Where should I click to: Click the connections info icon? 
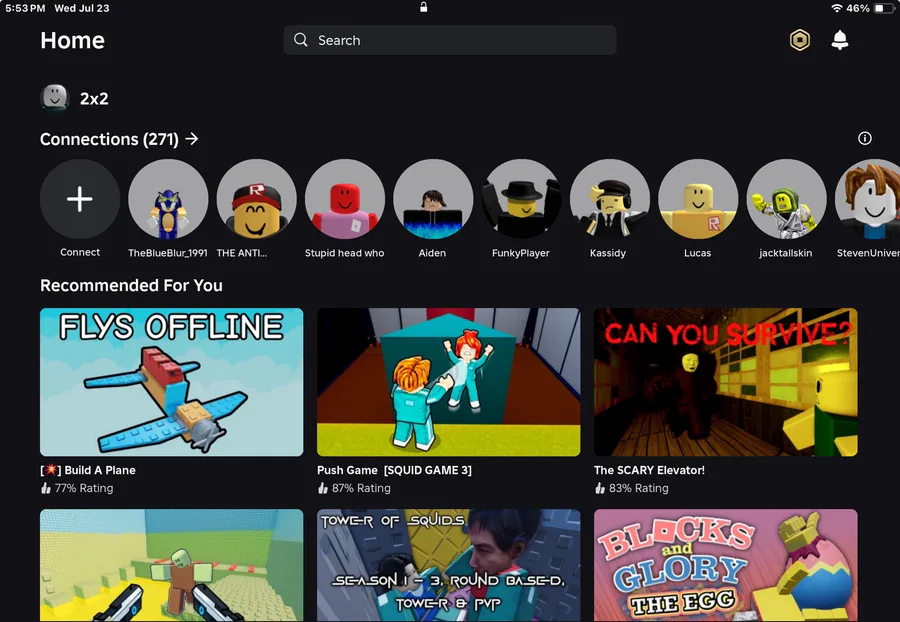tap(864, 138)
